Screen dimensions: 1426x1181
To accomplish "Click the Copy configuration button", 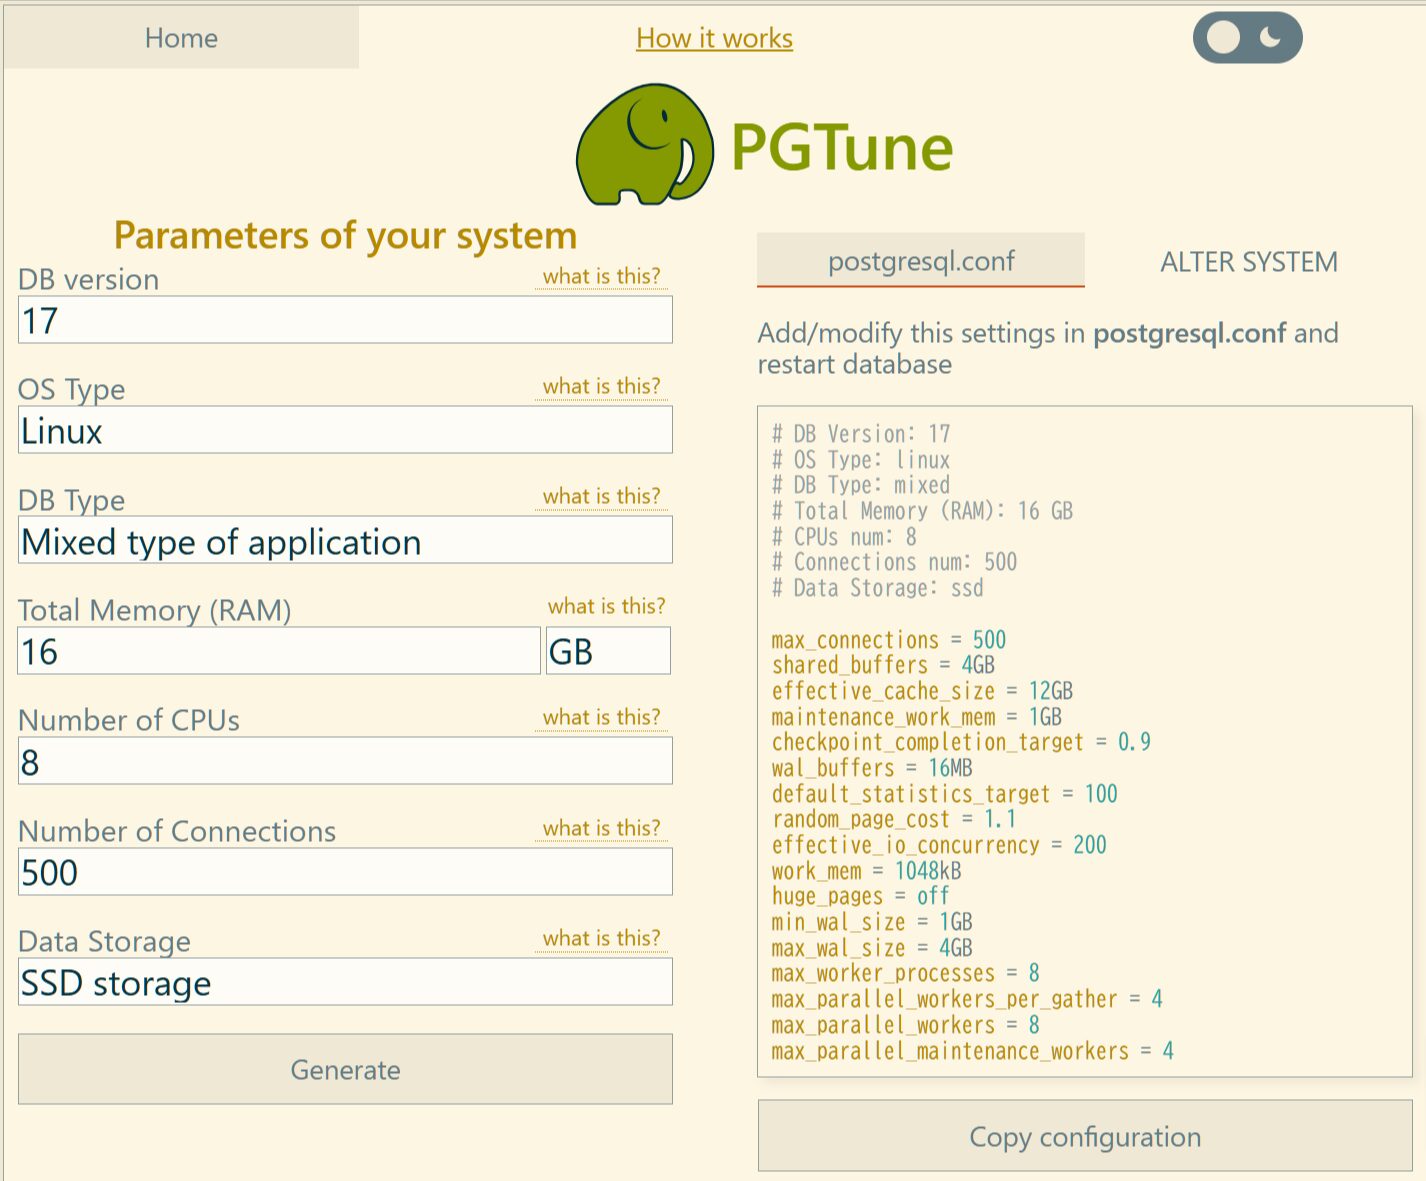I will click(1084, 1137).
